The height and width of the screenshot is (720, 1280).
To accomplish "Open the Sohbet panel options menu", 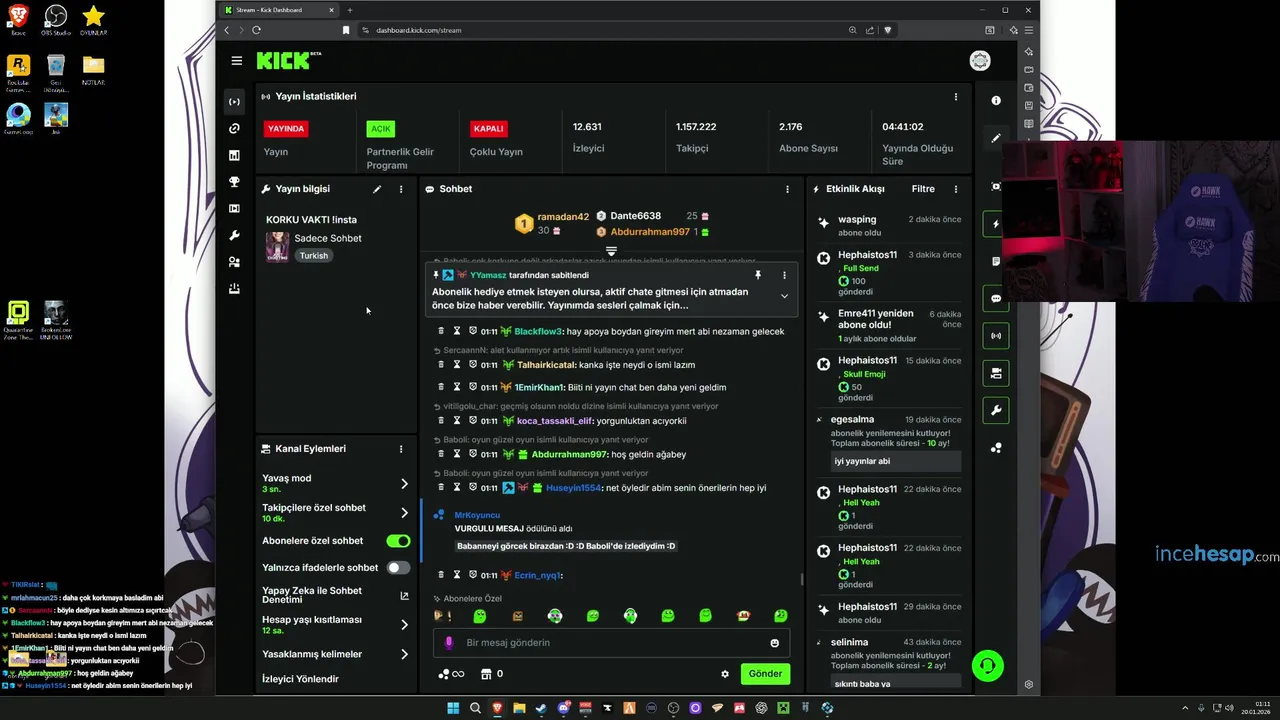I will pos(787,189).
